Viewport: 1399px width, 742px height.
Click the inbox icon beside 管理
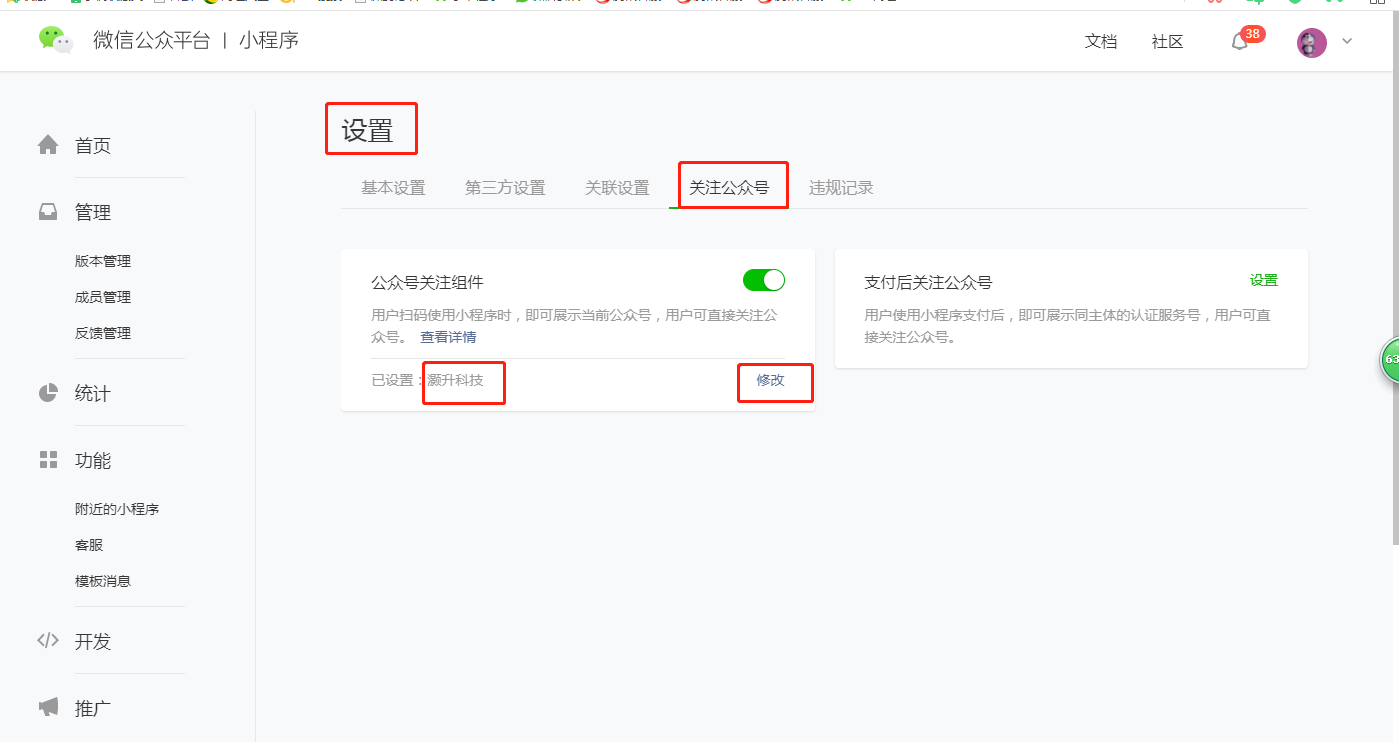(x=48, y=212)
